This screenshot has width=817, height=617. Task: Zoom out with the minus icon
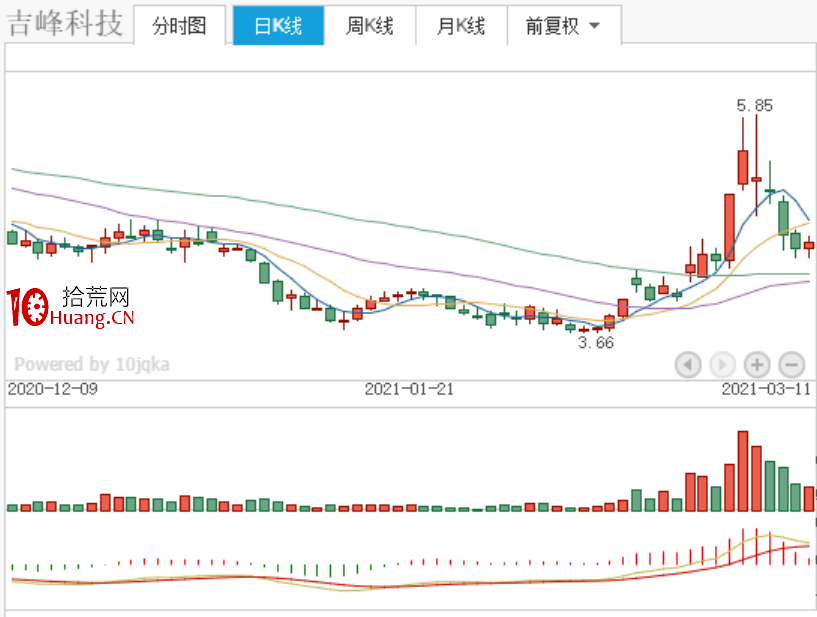click(791, 364)
